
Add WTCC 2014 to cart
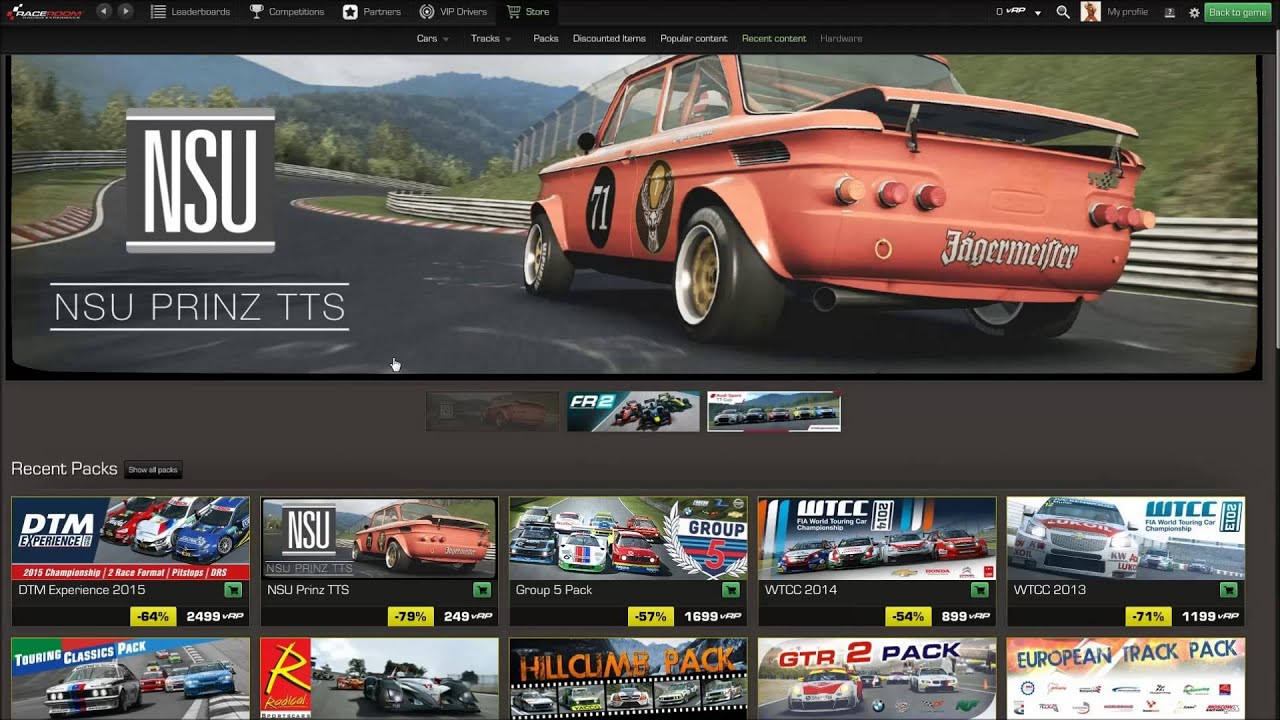tap(980, 590)
